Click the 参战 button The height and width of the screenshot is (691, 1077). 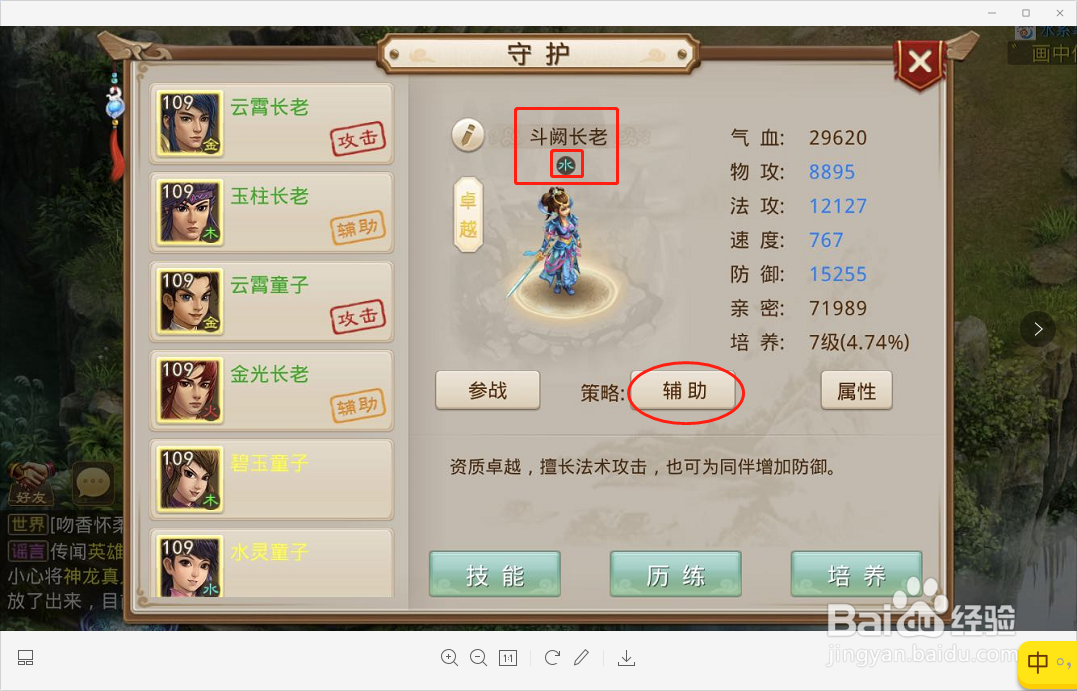488,391
